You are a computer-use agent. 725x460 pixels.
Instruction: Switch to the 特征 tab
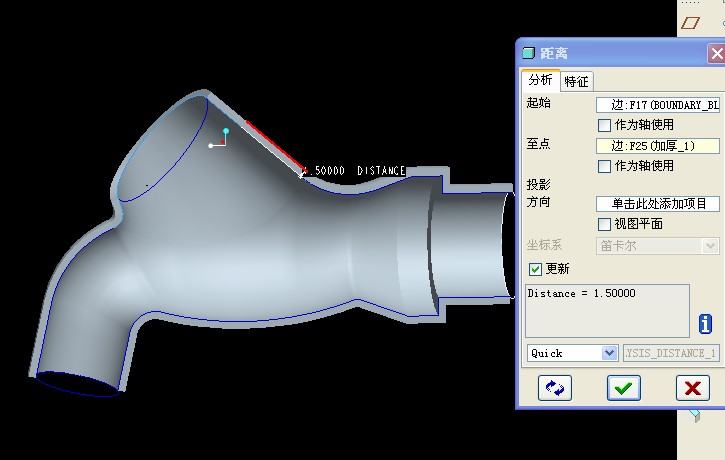click(577, 82)
